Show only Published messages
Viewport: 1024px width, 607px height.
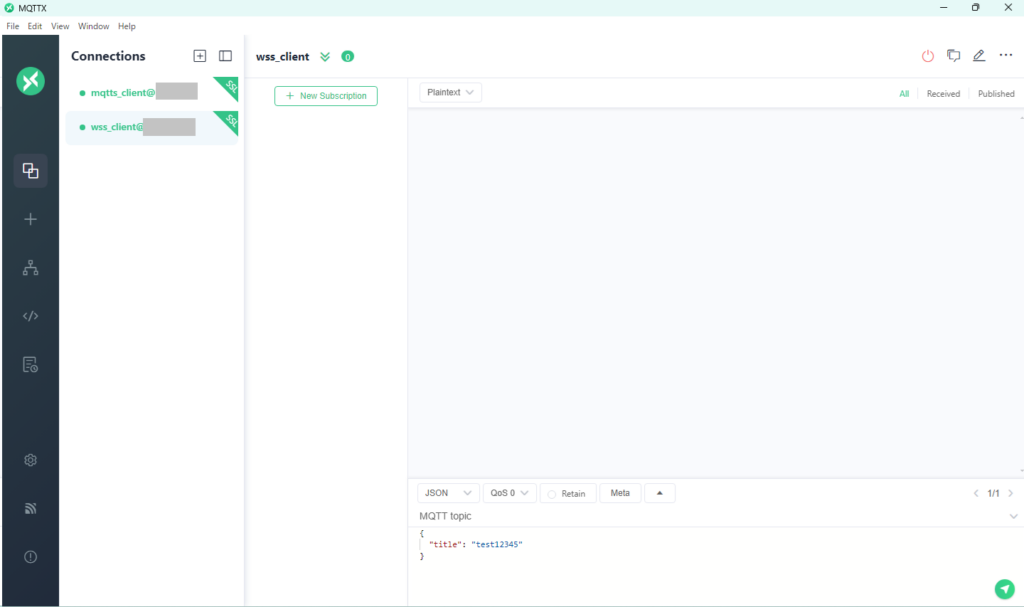pyautogui.click(x=995, y=94)
